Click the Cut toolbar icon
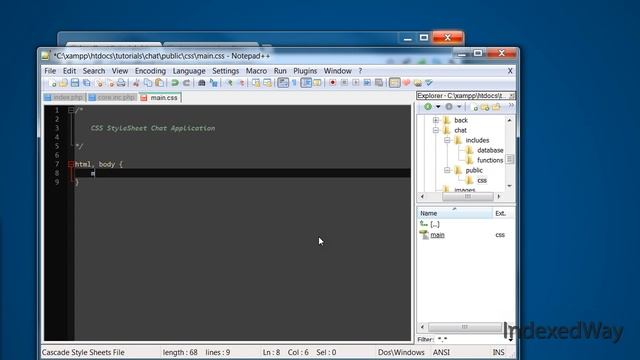Viewport: 640px width, 360px height. click(x=136, y=83)
